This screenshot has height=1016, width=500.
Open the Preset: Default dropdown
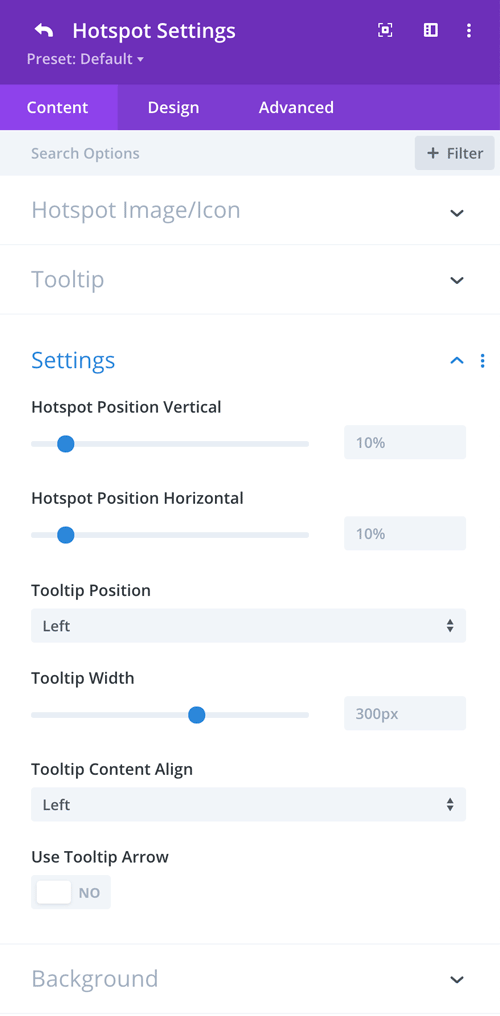85,59
